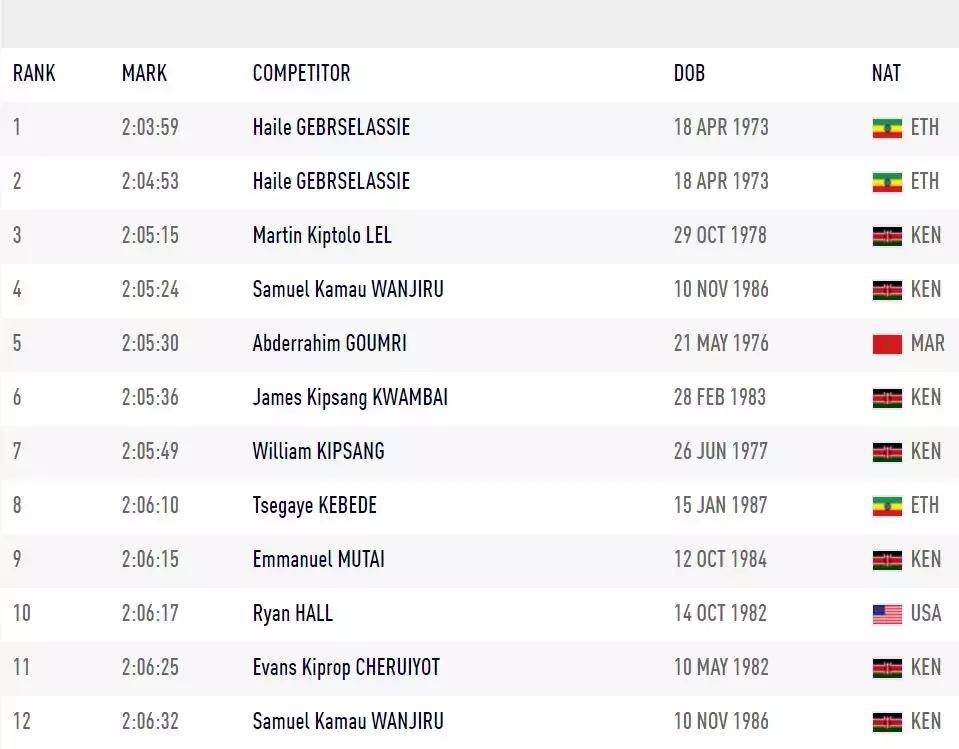Click the Morocco flag for Abderrahim GOUMRI
The image size is (959, 749).
[x=887, y=344]
